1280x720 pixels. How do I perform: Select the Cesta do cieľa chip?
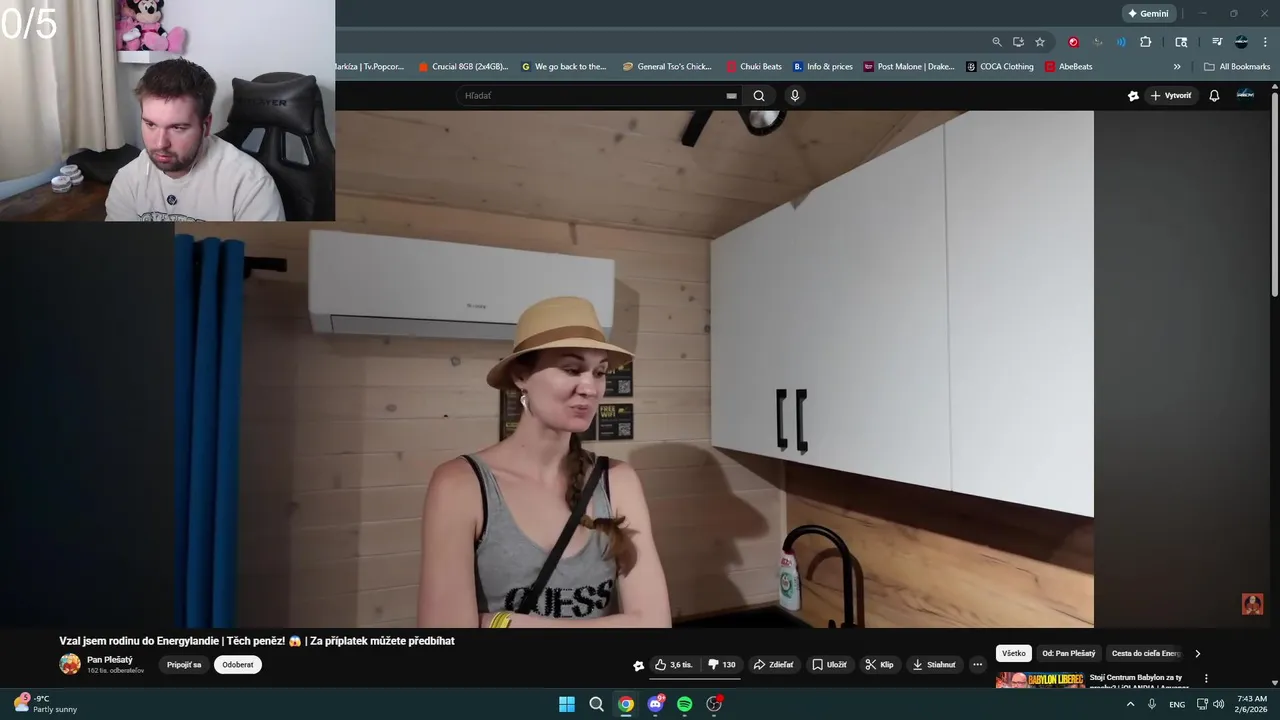click(1147, 653)
